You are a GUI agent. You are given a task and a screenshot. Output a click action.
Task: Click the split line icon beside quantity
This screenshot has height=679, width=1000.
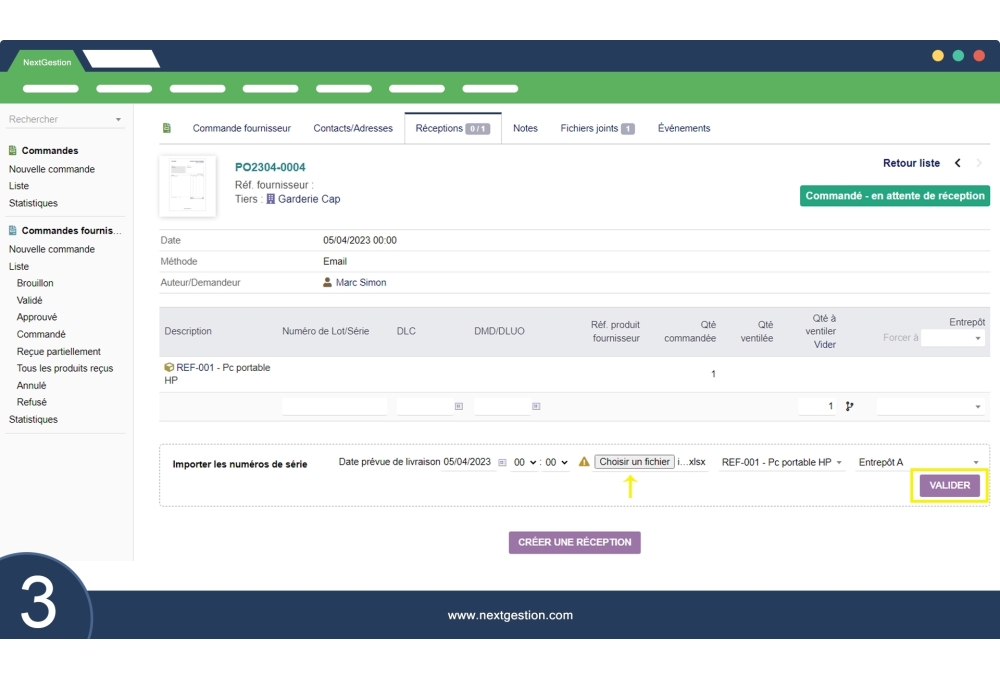coord(850,406)
